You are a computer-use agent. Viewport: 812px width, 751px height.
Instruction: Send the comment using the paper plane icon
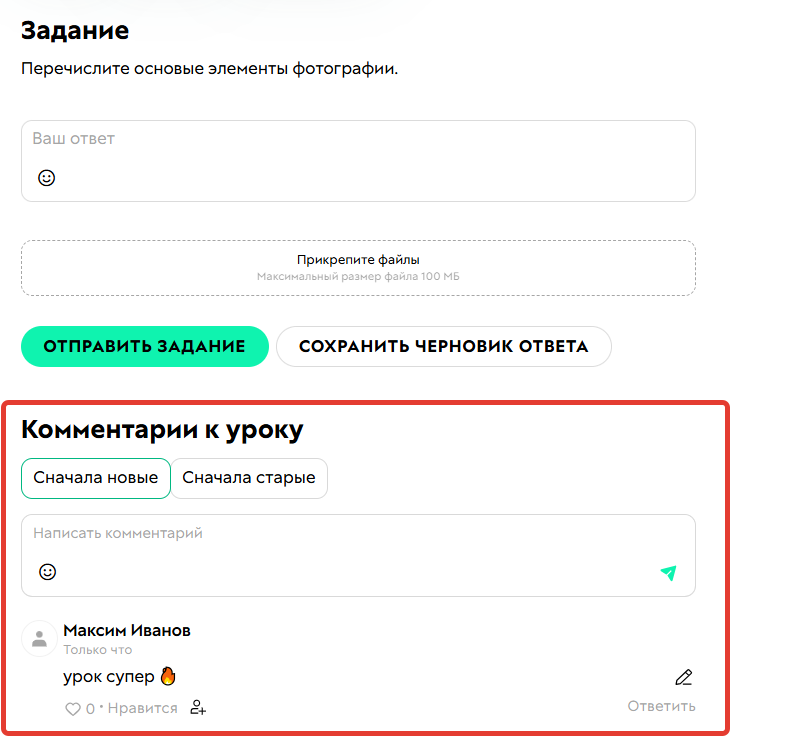tap(669, 573)
